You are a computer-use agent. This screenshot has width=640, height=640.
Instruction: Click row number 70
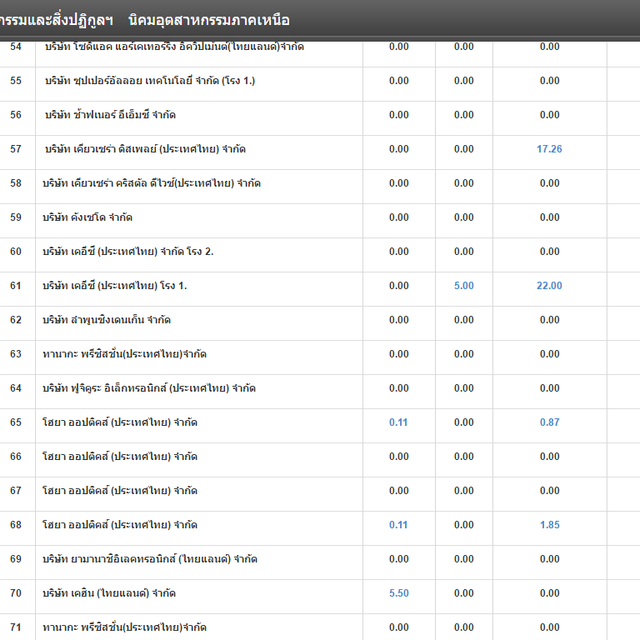point(16,593)
